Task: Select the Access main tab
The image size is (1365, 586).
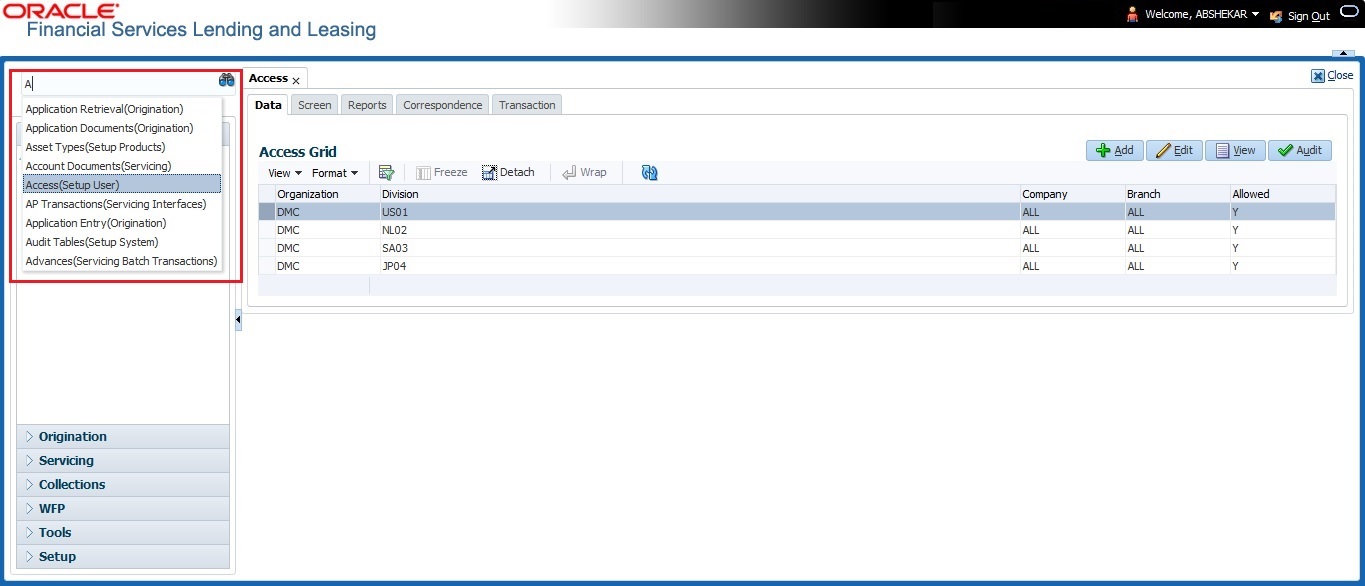Action: pyautogui.click(x=268, y=78)
